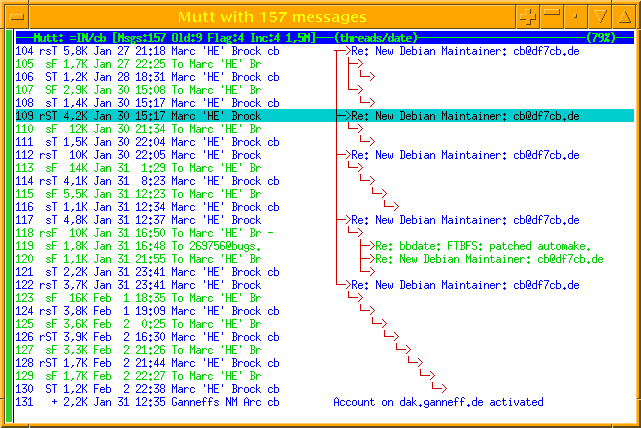Click the Mutt status bar line

325,38
